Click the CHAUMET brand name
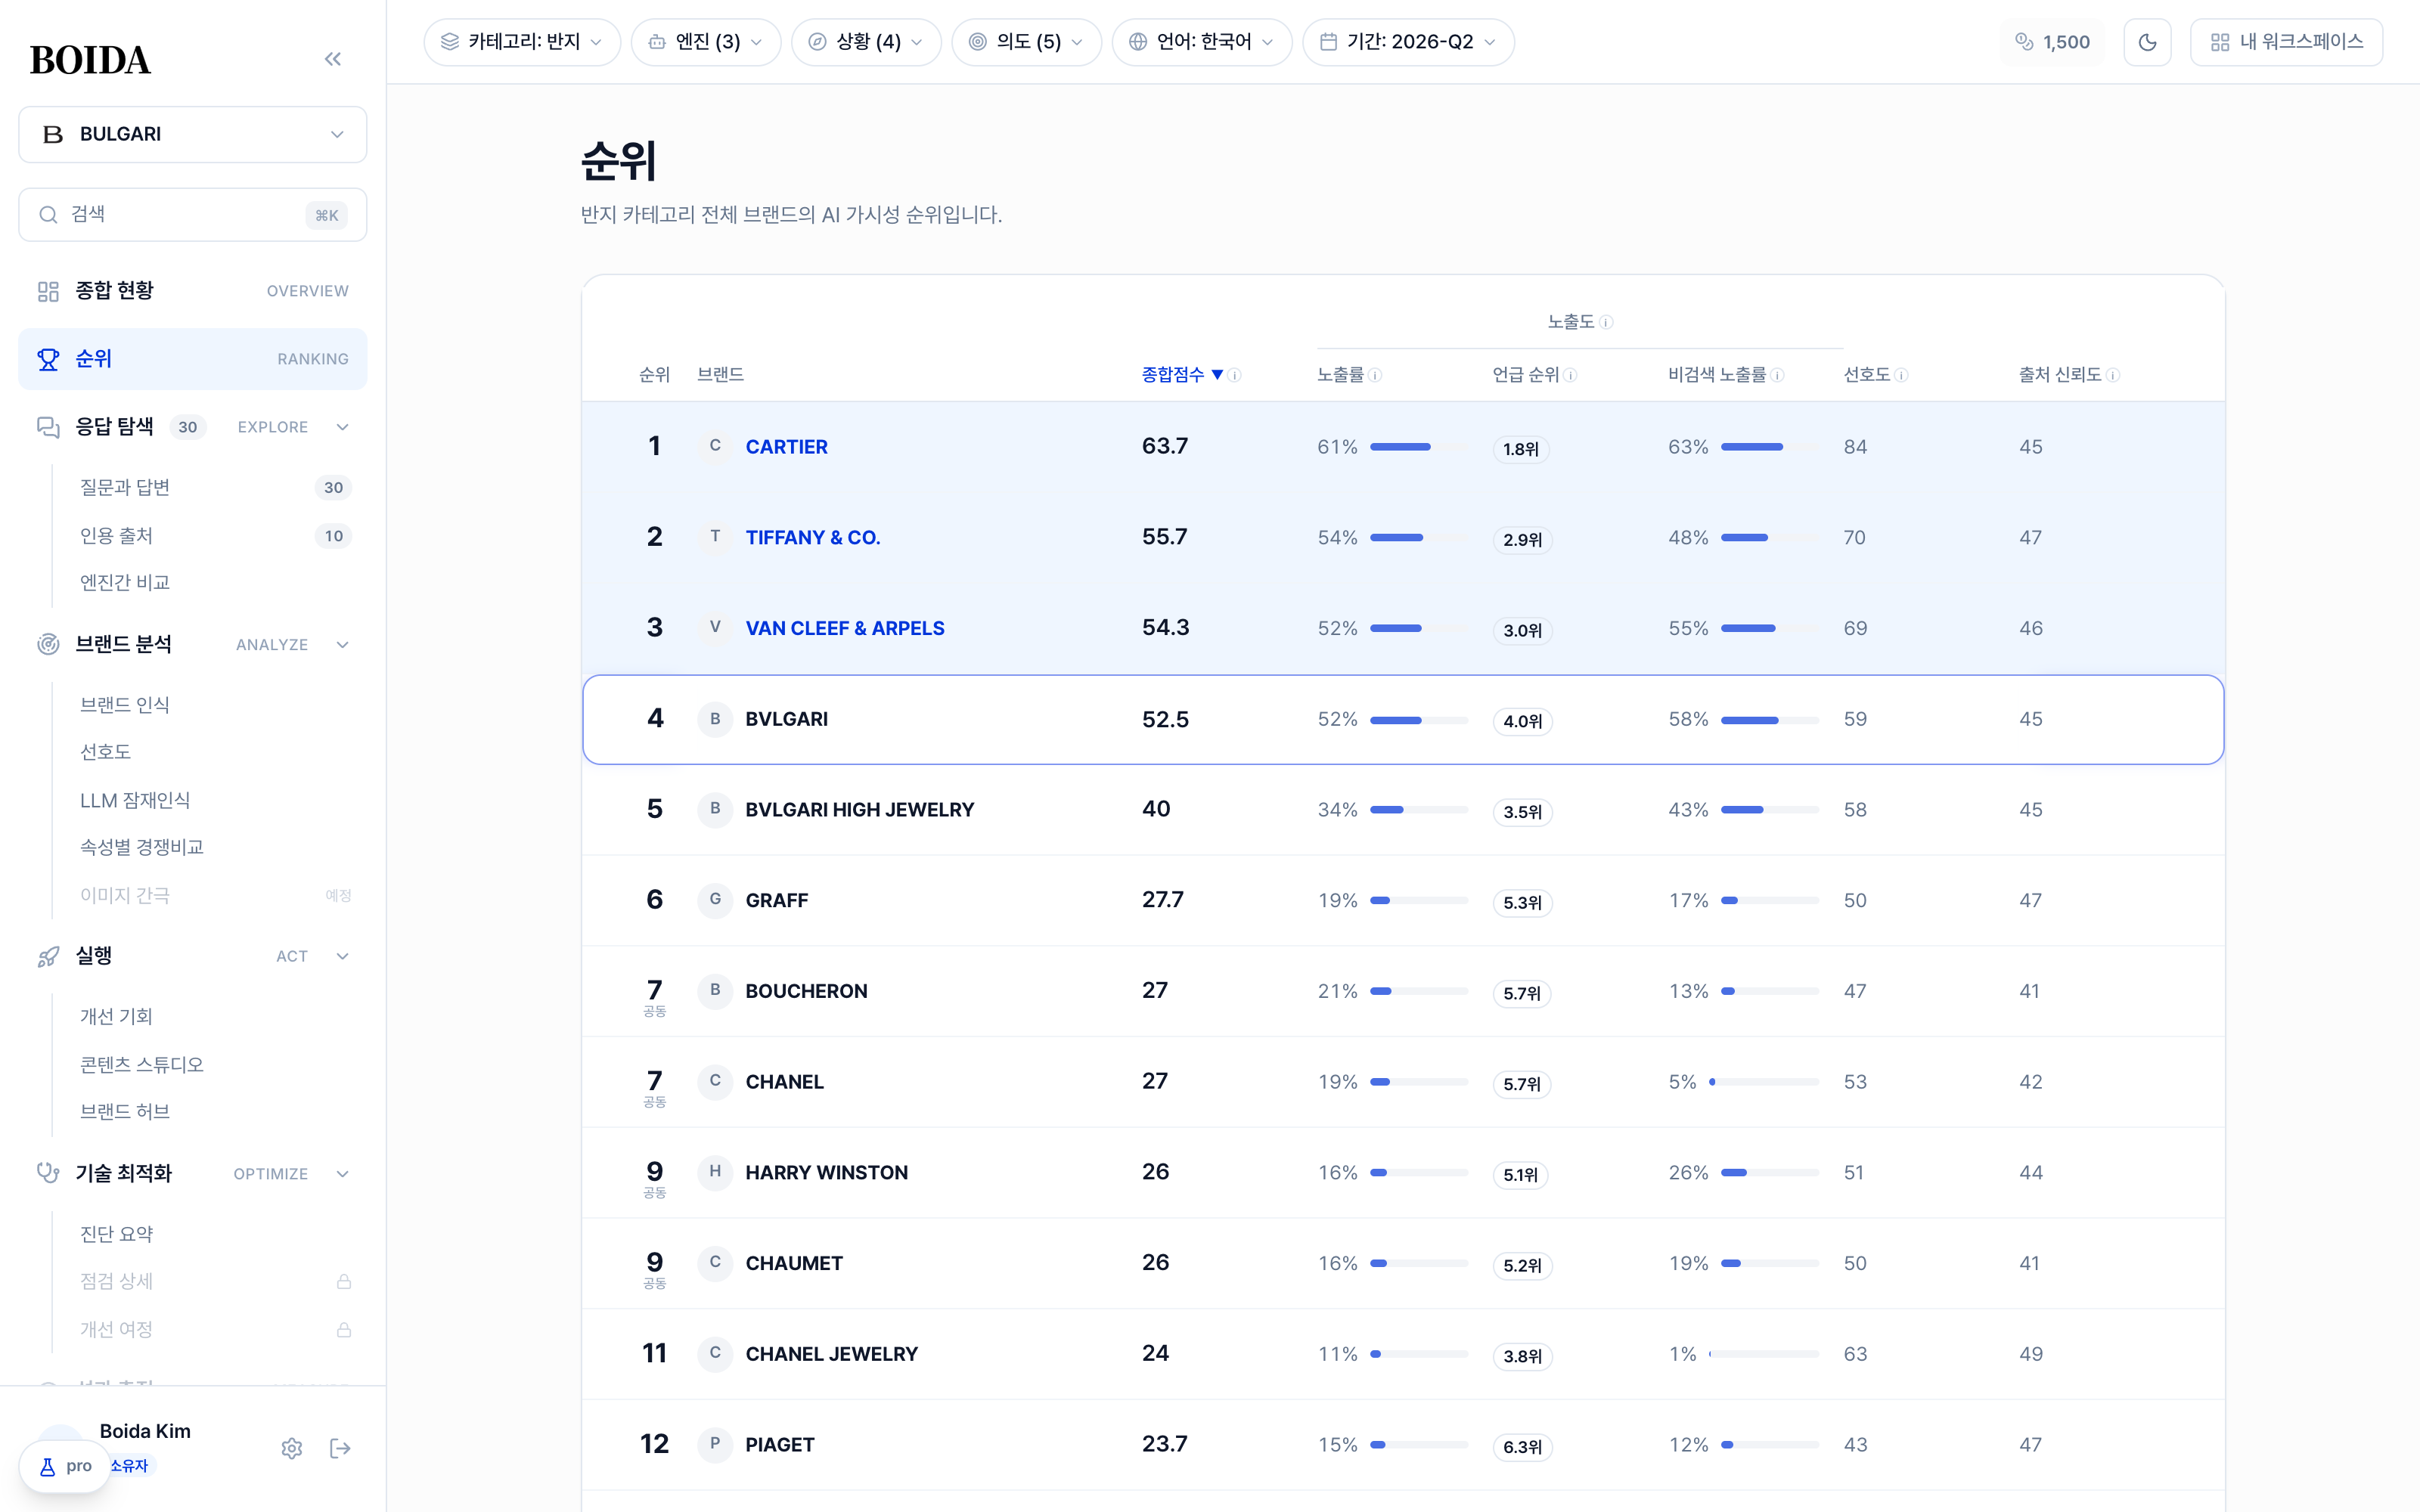Screen dimensions: 2420x1512 [794, 1263]
